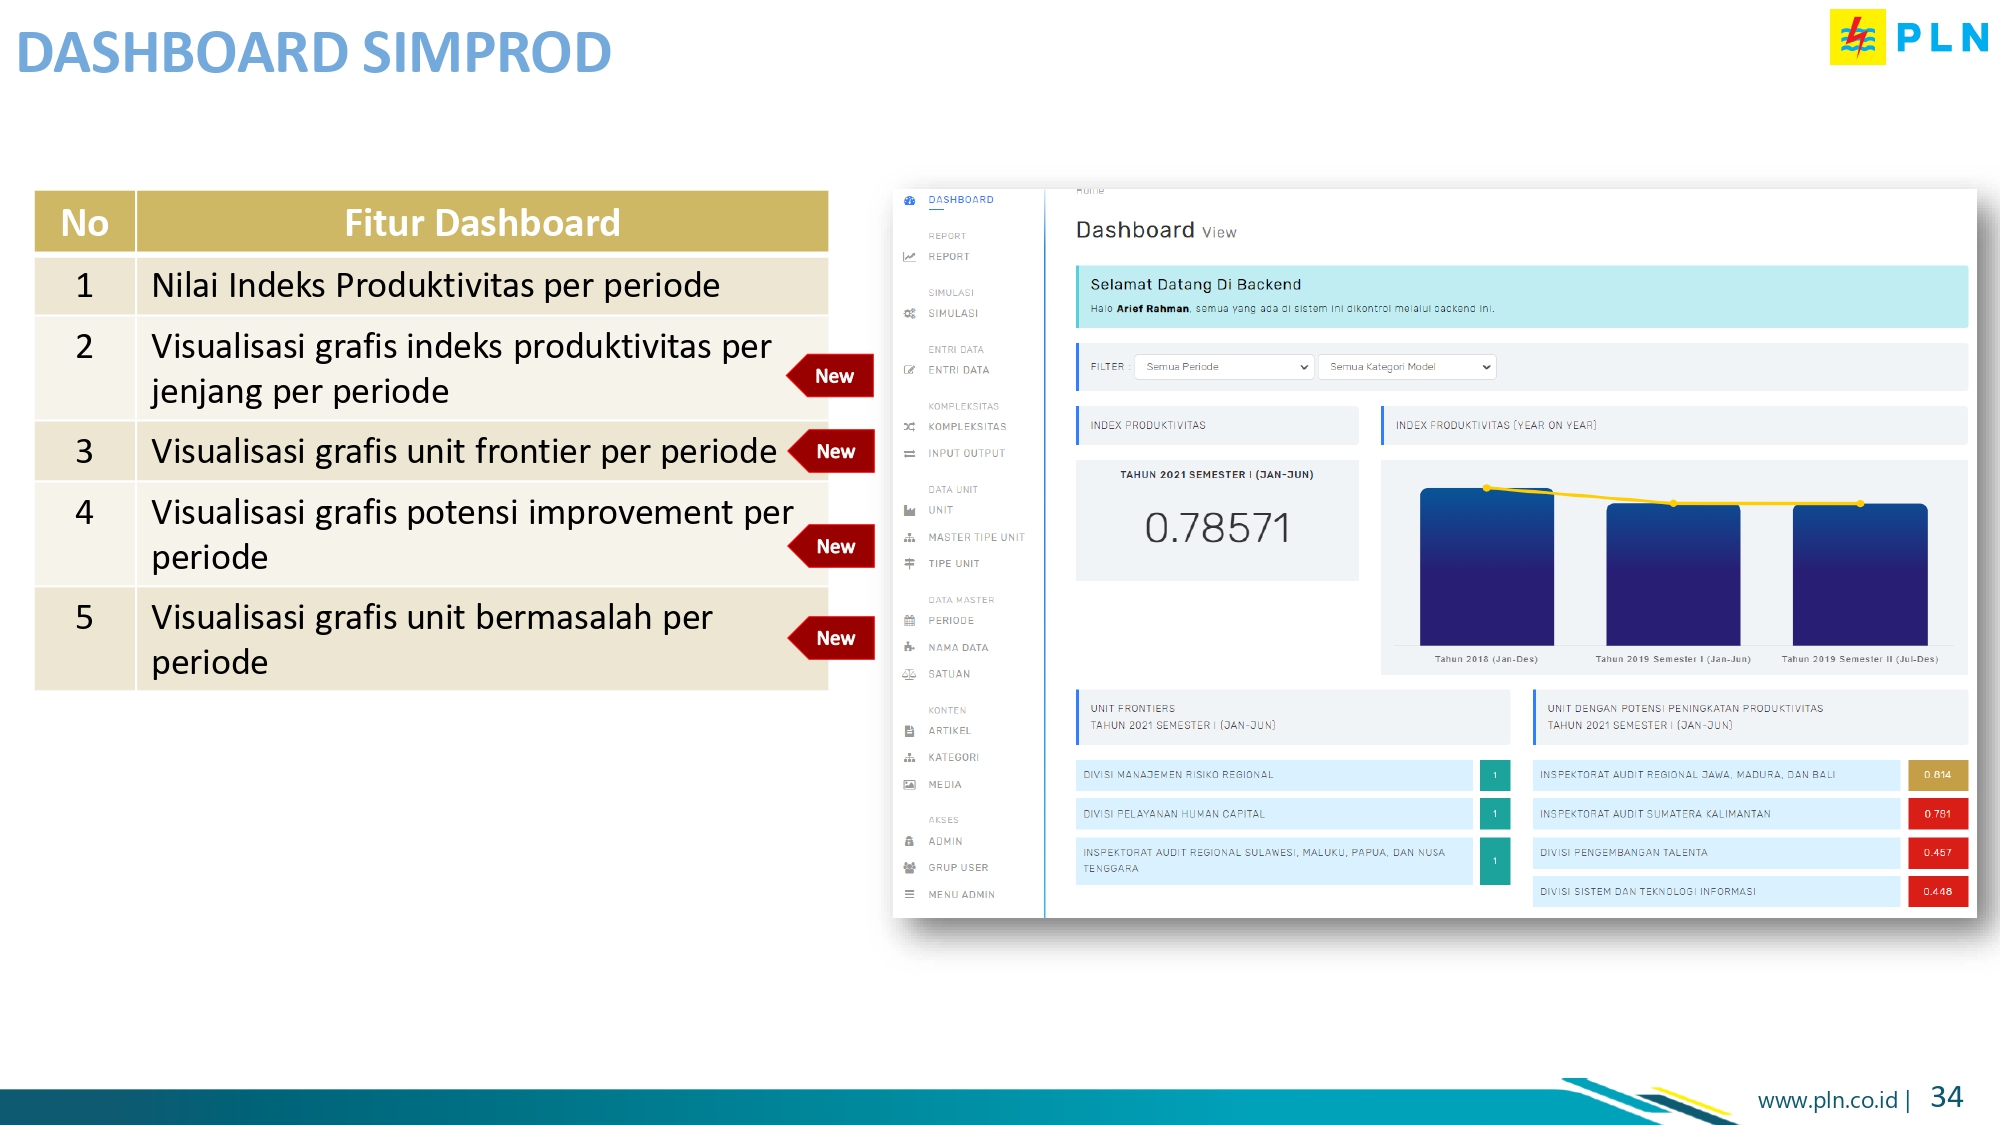
Task: Click Divisi Manajemen Risiko Regional row
Action: click(1274, 775)
